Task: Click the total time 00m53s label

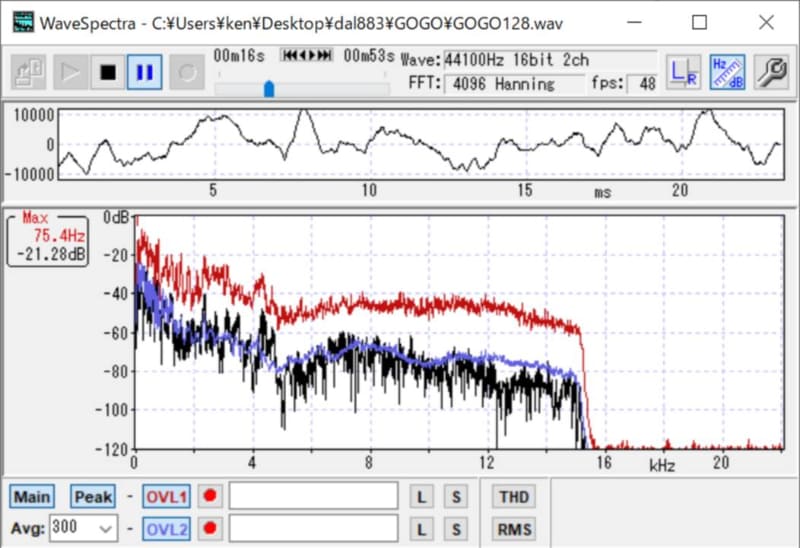Action: [369, 56]
